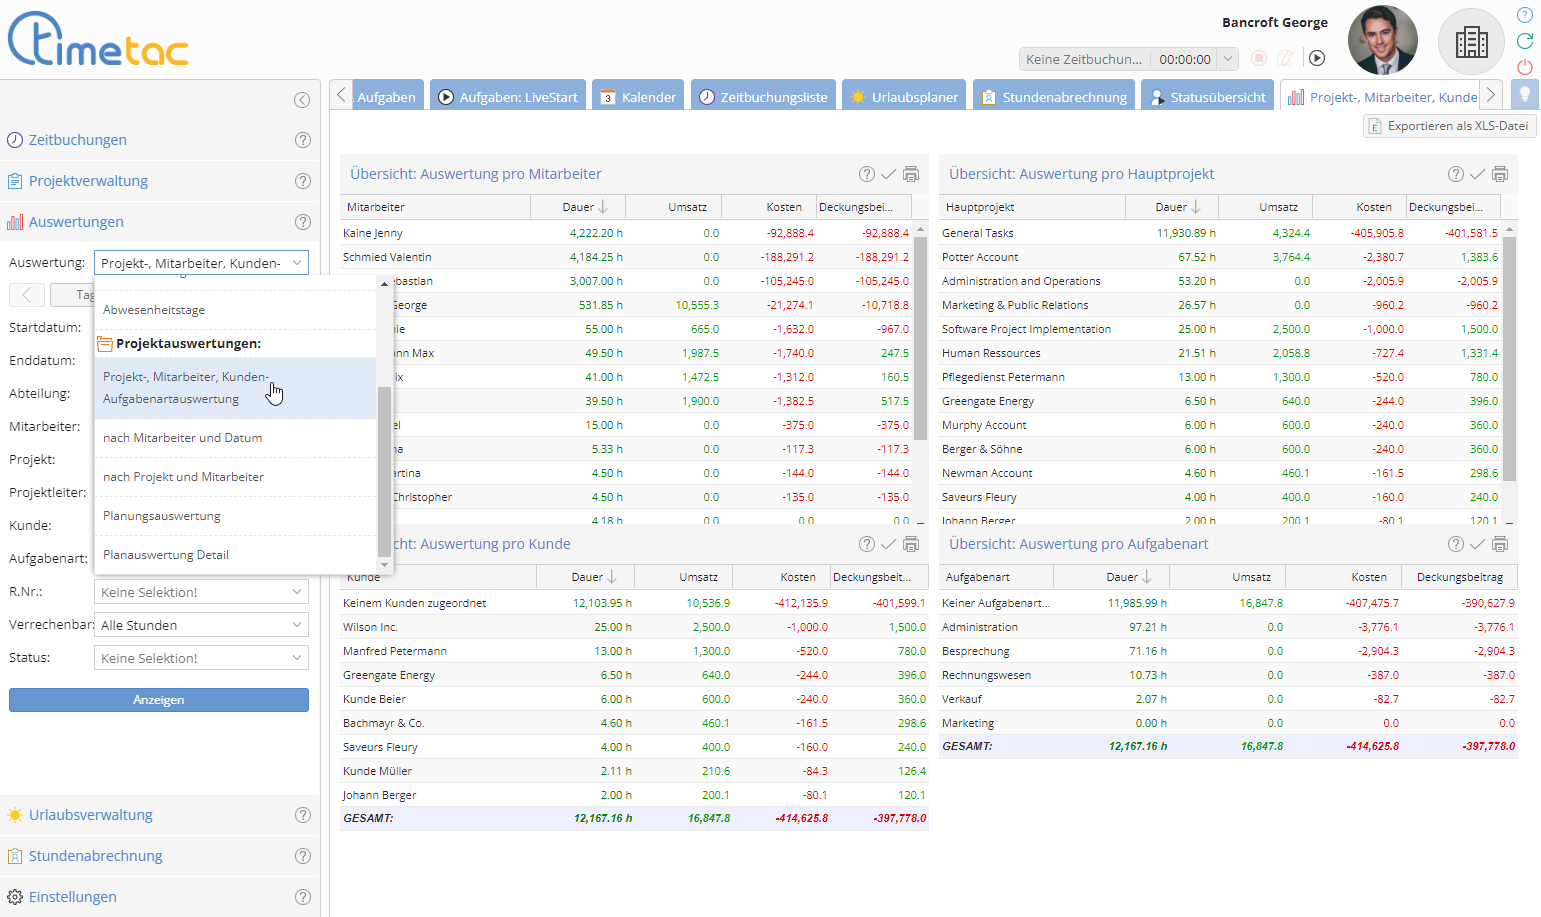Sort Hauptprojekt table by Umsatz column

1278,207
